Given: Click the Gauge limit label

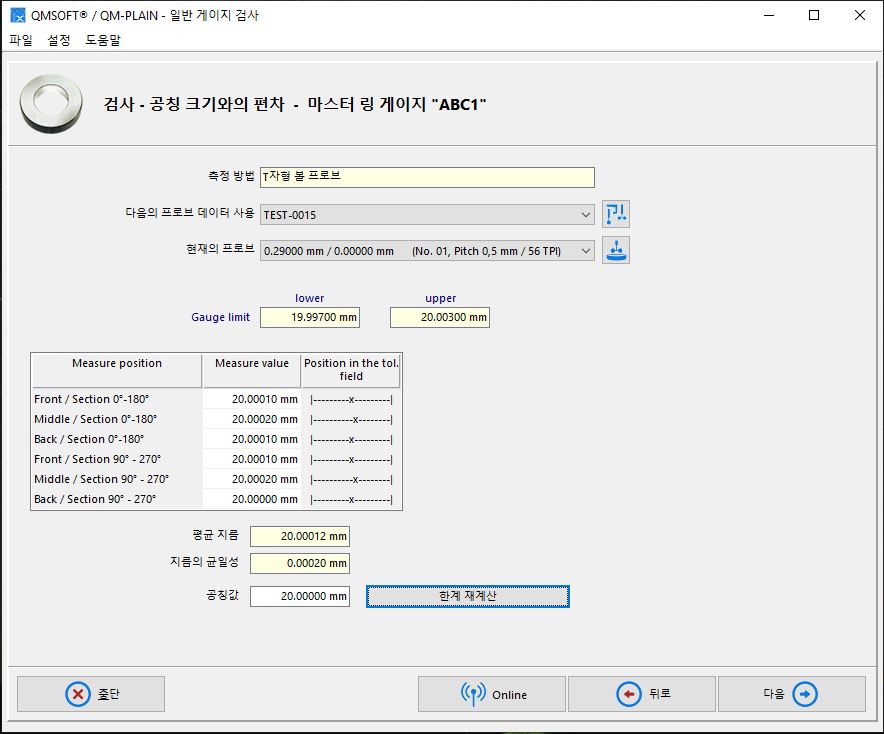Looking at the screenshot, I should point(220,317).
